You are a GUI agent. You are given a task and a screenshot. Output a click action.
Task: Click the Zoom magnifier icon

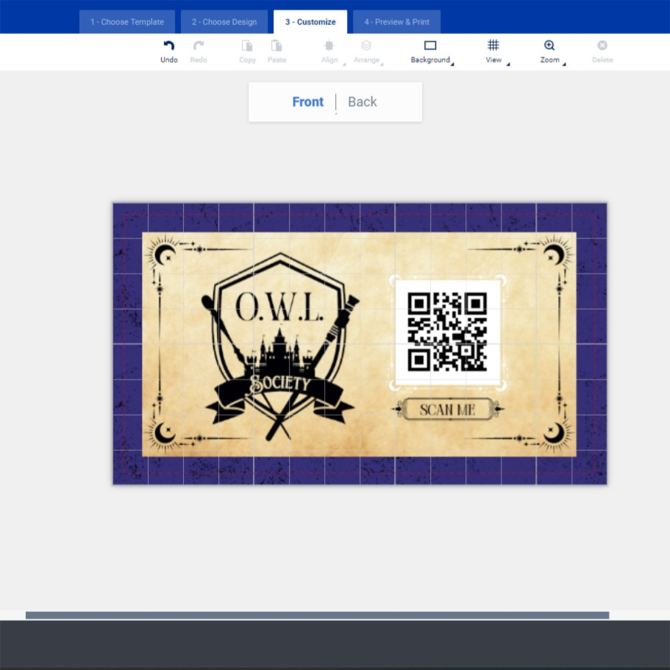click(x=550, y=45)
